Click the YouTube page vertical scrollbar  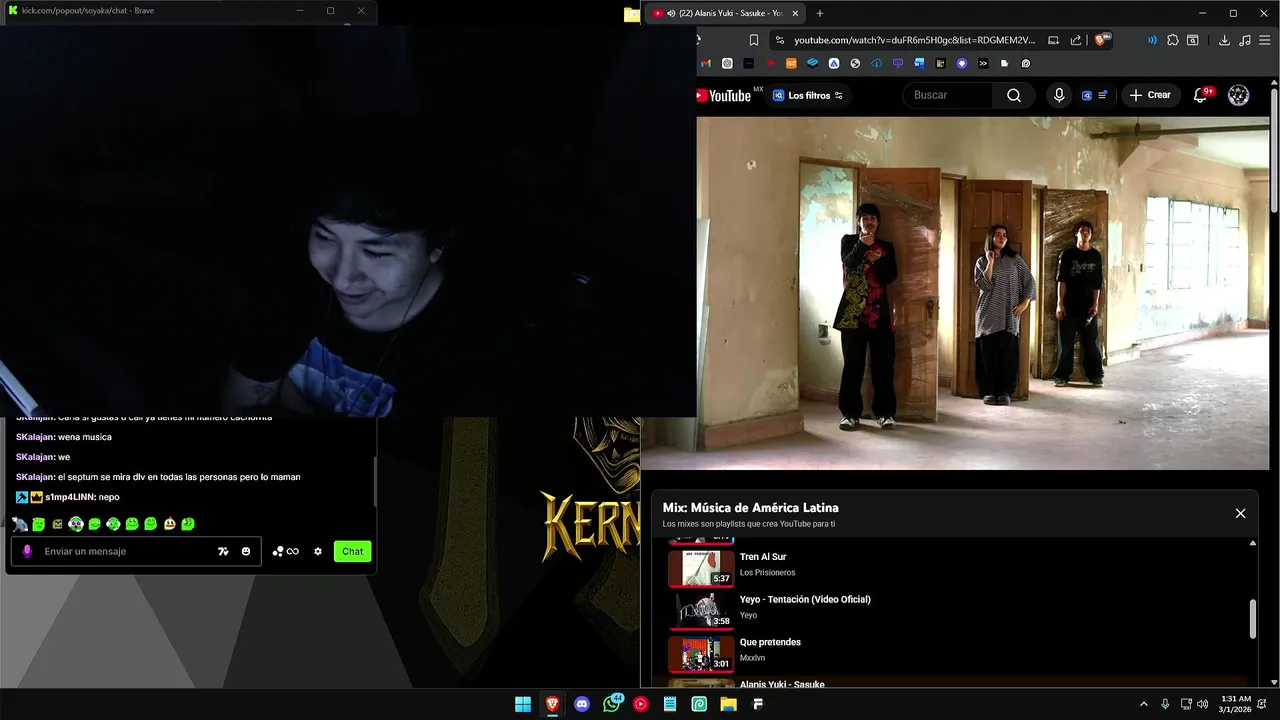tap(1274, 150)
